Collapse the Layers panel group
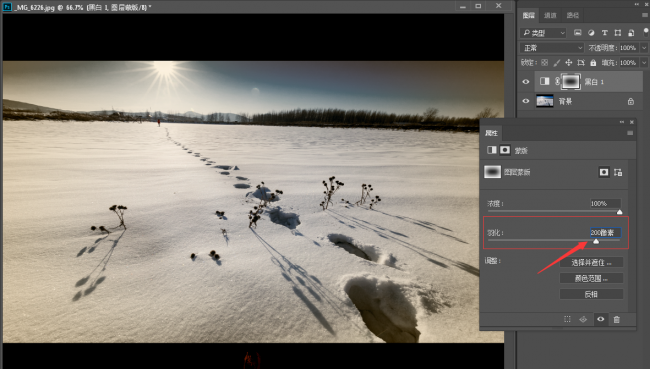The width and height of the screenshot is (650, 369). (637, 4)
